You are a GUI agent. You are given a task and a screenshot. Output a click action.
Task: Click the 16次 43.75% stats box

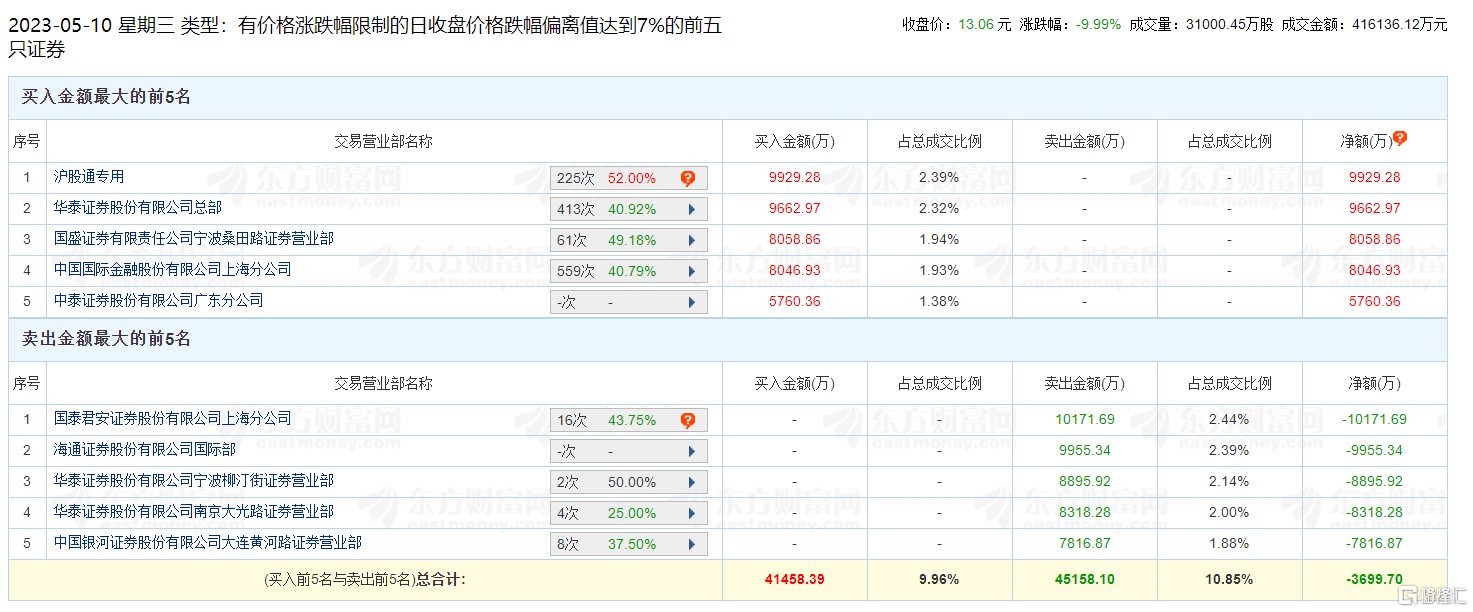pos(629,421)
